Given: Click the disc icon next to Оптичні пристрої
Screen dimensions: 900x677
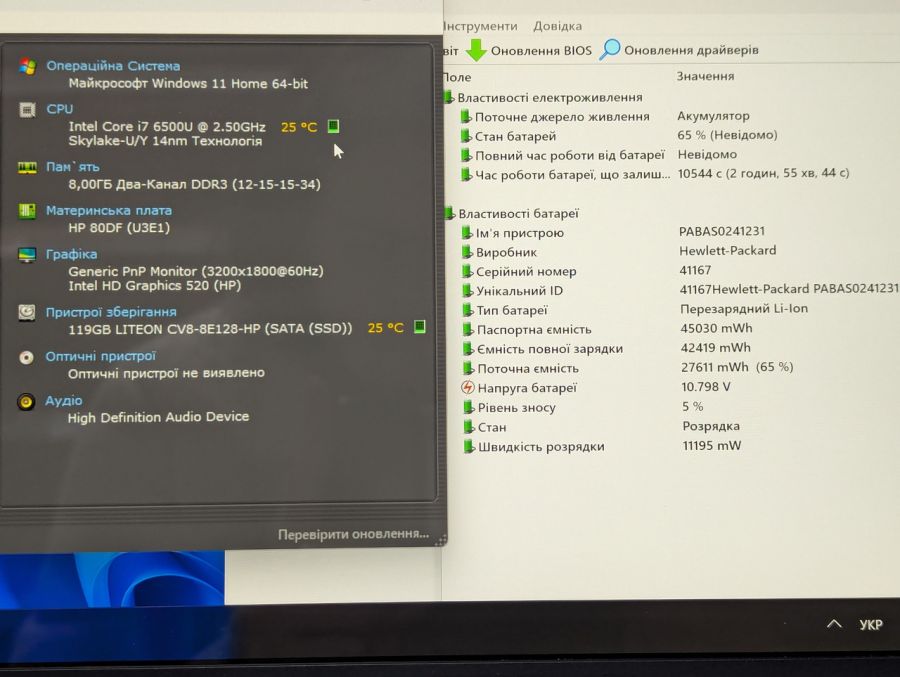Looking at the screenshot, I should [x=26, y=357].
